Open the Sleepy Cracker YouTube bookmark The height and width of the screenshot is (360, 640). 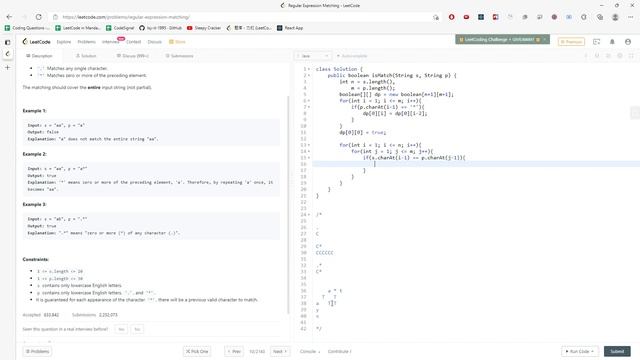tap(204, 28)
